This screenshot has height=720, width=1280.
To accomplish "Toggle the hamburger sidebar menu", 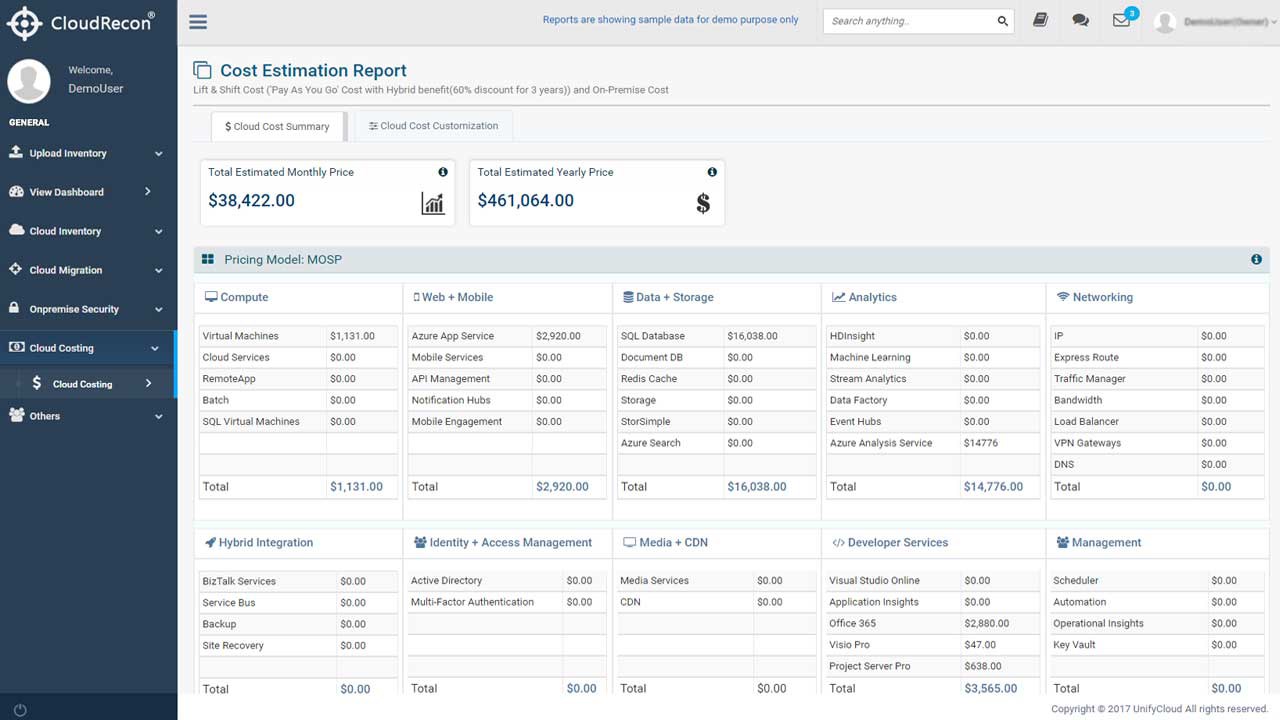I will click(198, 22).
